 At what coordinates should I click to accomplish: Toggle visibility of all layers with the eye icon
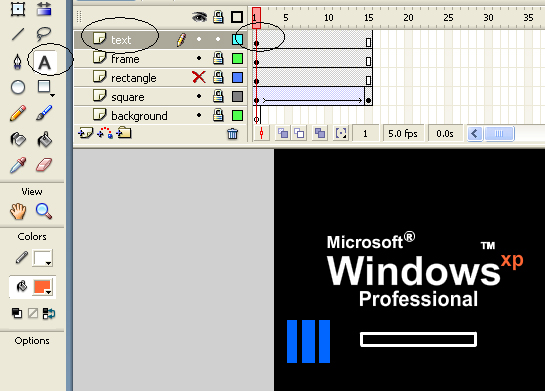tap(200, 16)
